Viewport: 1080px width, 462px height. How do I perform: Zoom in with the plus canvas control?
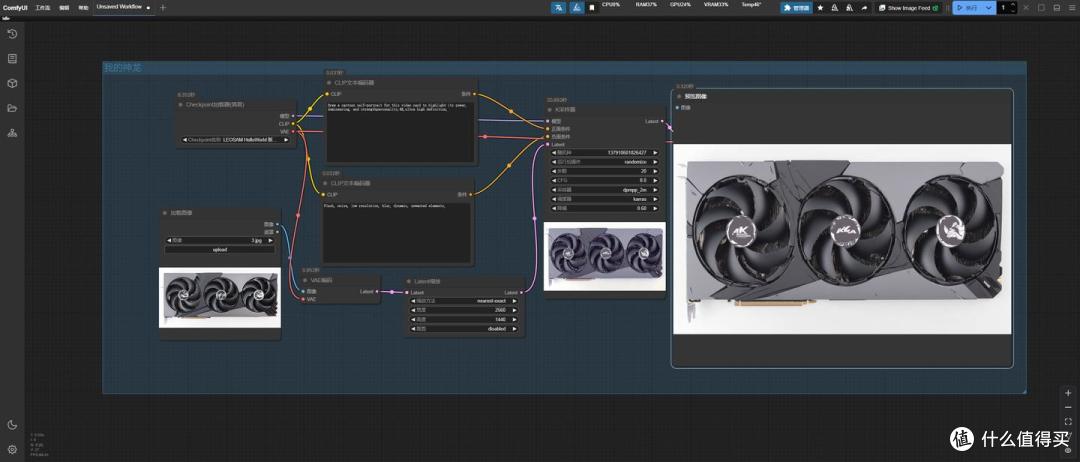pos(1068,393)
